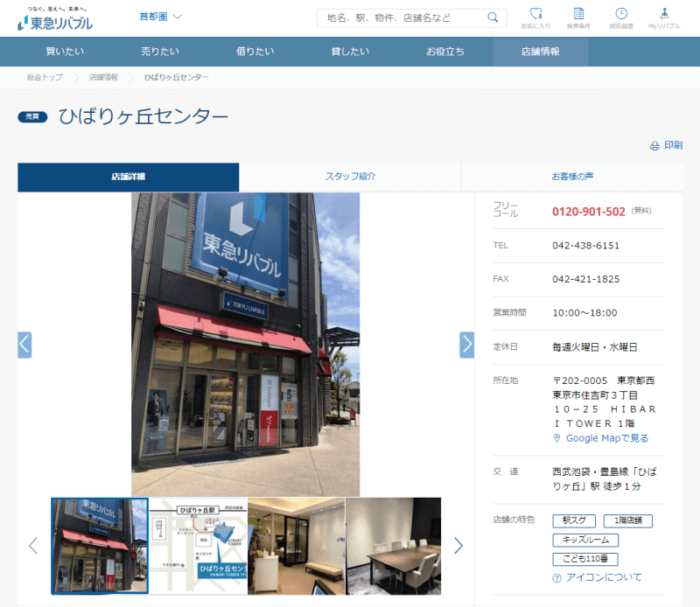Open the 首都圏 region dropdown
700x607 pixels.
(160, 17)
